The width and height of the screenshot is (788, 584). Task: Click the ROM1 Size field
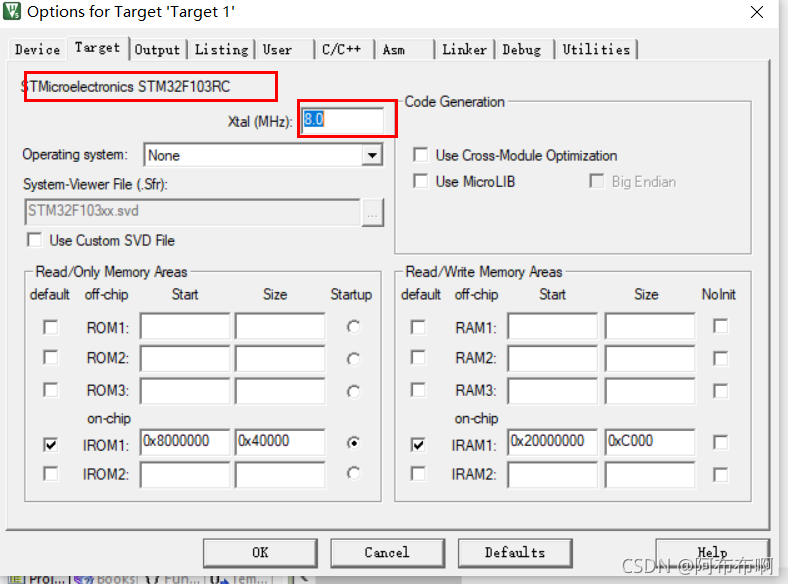point(280,327)
